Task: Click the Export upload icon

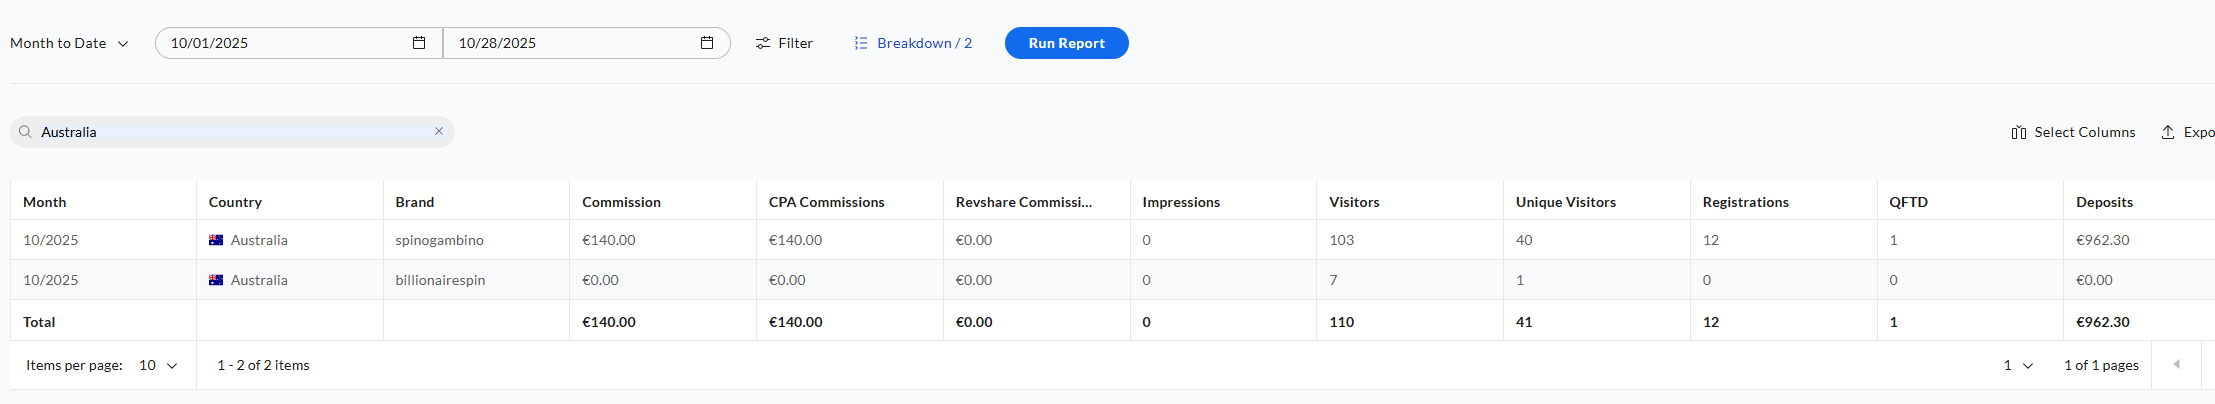Action: pyautogui.click(x=2168, y=132)
